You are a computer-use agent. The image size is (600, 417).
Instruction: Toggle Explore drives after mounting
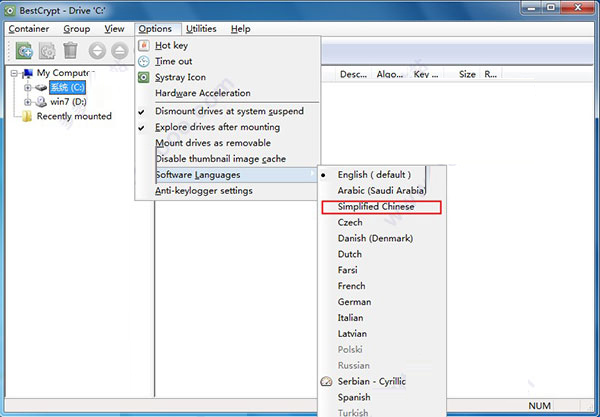(228, 127)
